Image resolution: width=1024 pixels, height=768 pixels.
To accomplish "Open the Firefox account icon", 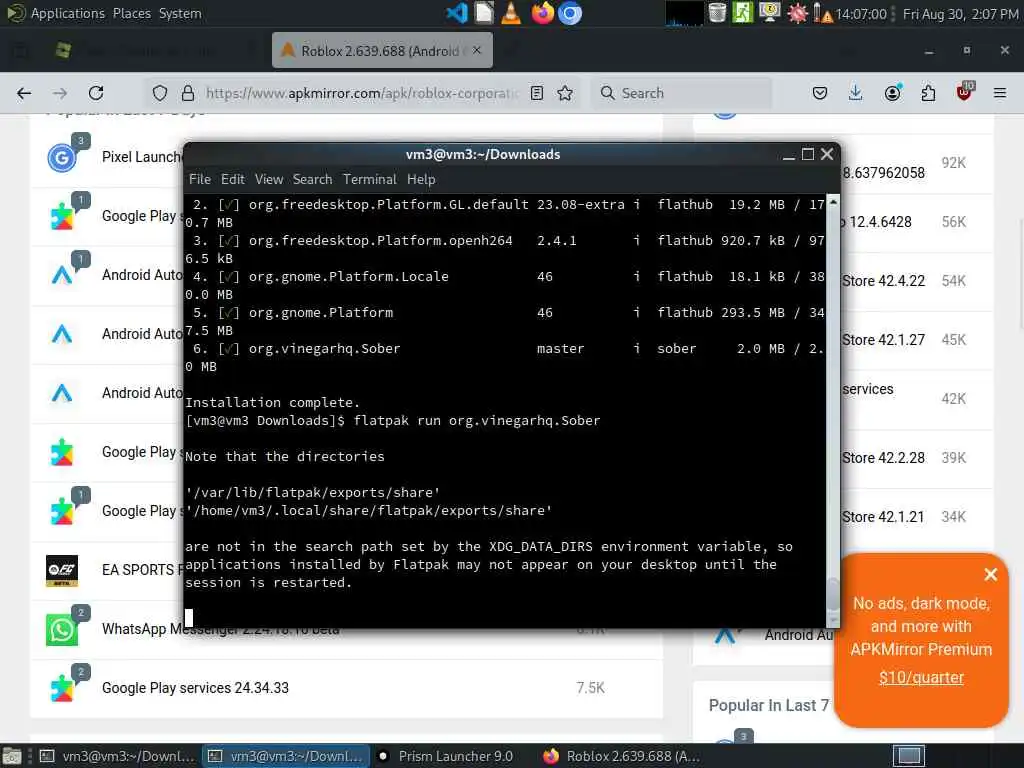I will [x=892, y=93].
